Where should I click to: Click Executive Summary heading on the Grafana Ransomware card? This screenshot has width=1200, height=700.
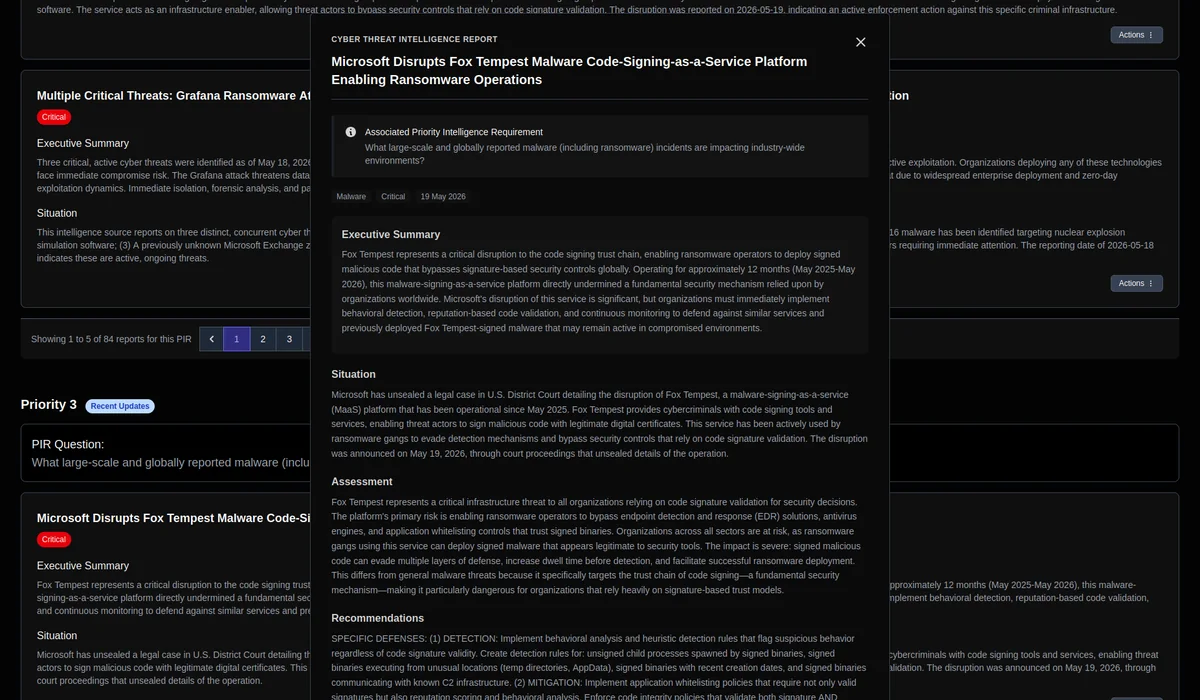pos(83,143)
